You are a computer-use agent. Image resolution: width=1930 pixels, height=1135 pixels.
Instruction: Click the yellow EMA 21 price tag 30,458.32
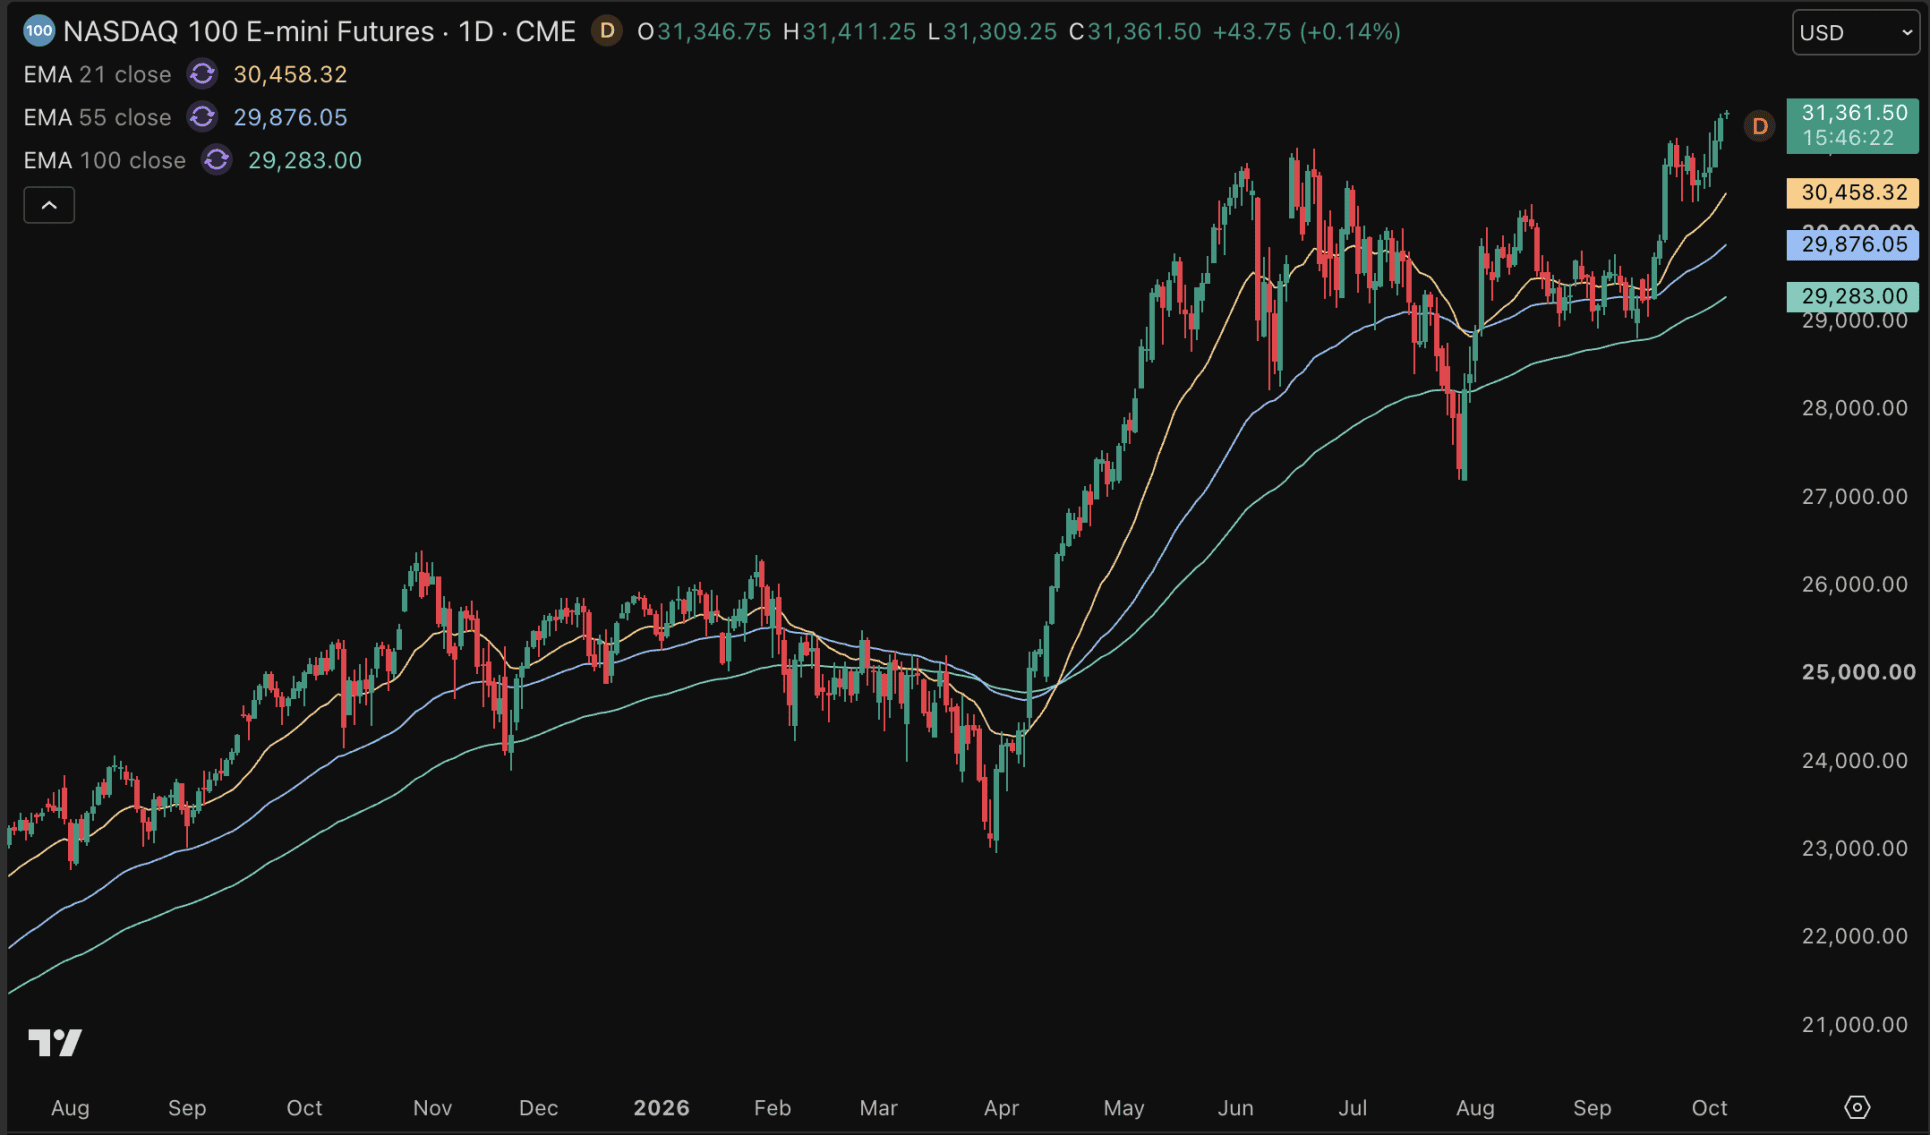(1853, 192)
